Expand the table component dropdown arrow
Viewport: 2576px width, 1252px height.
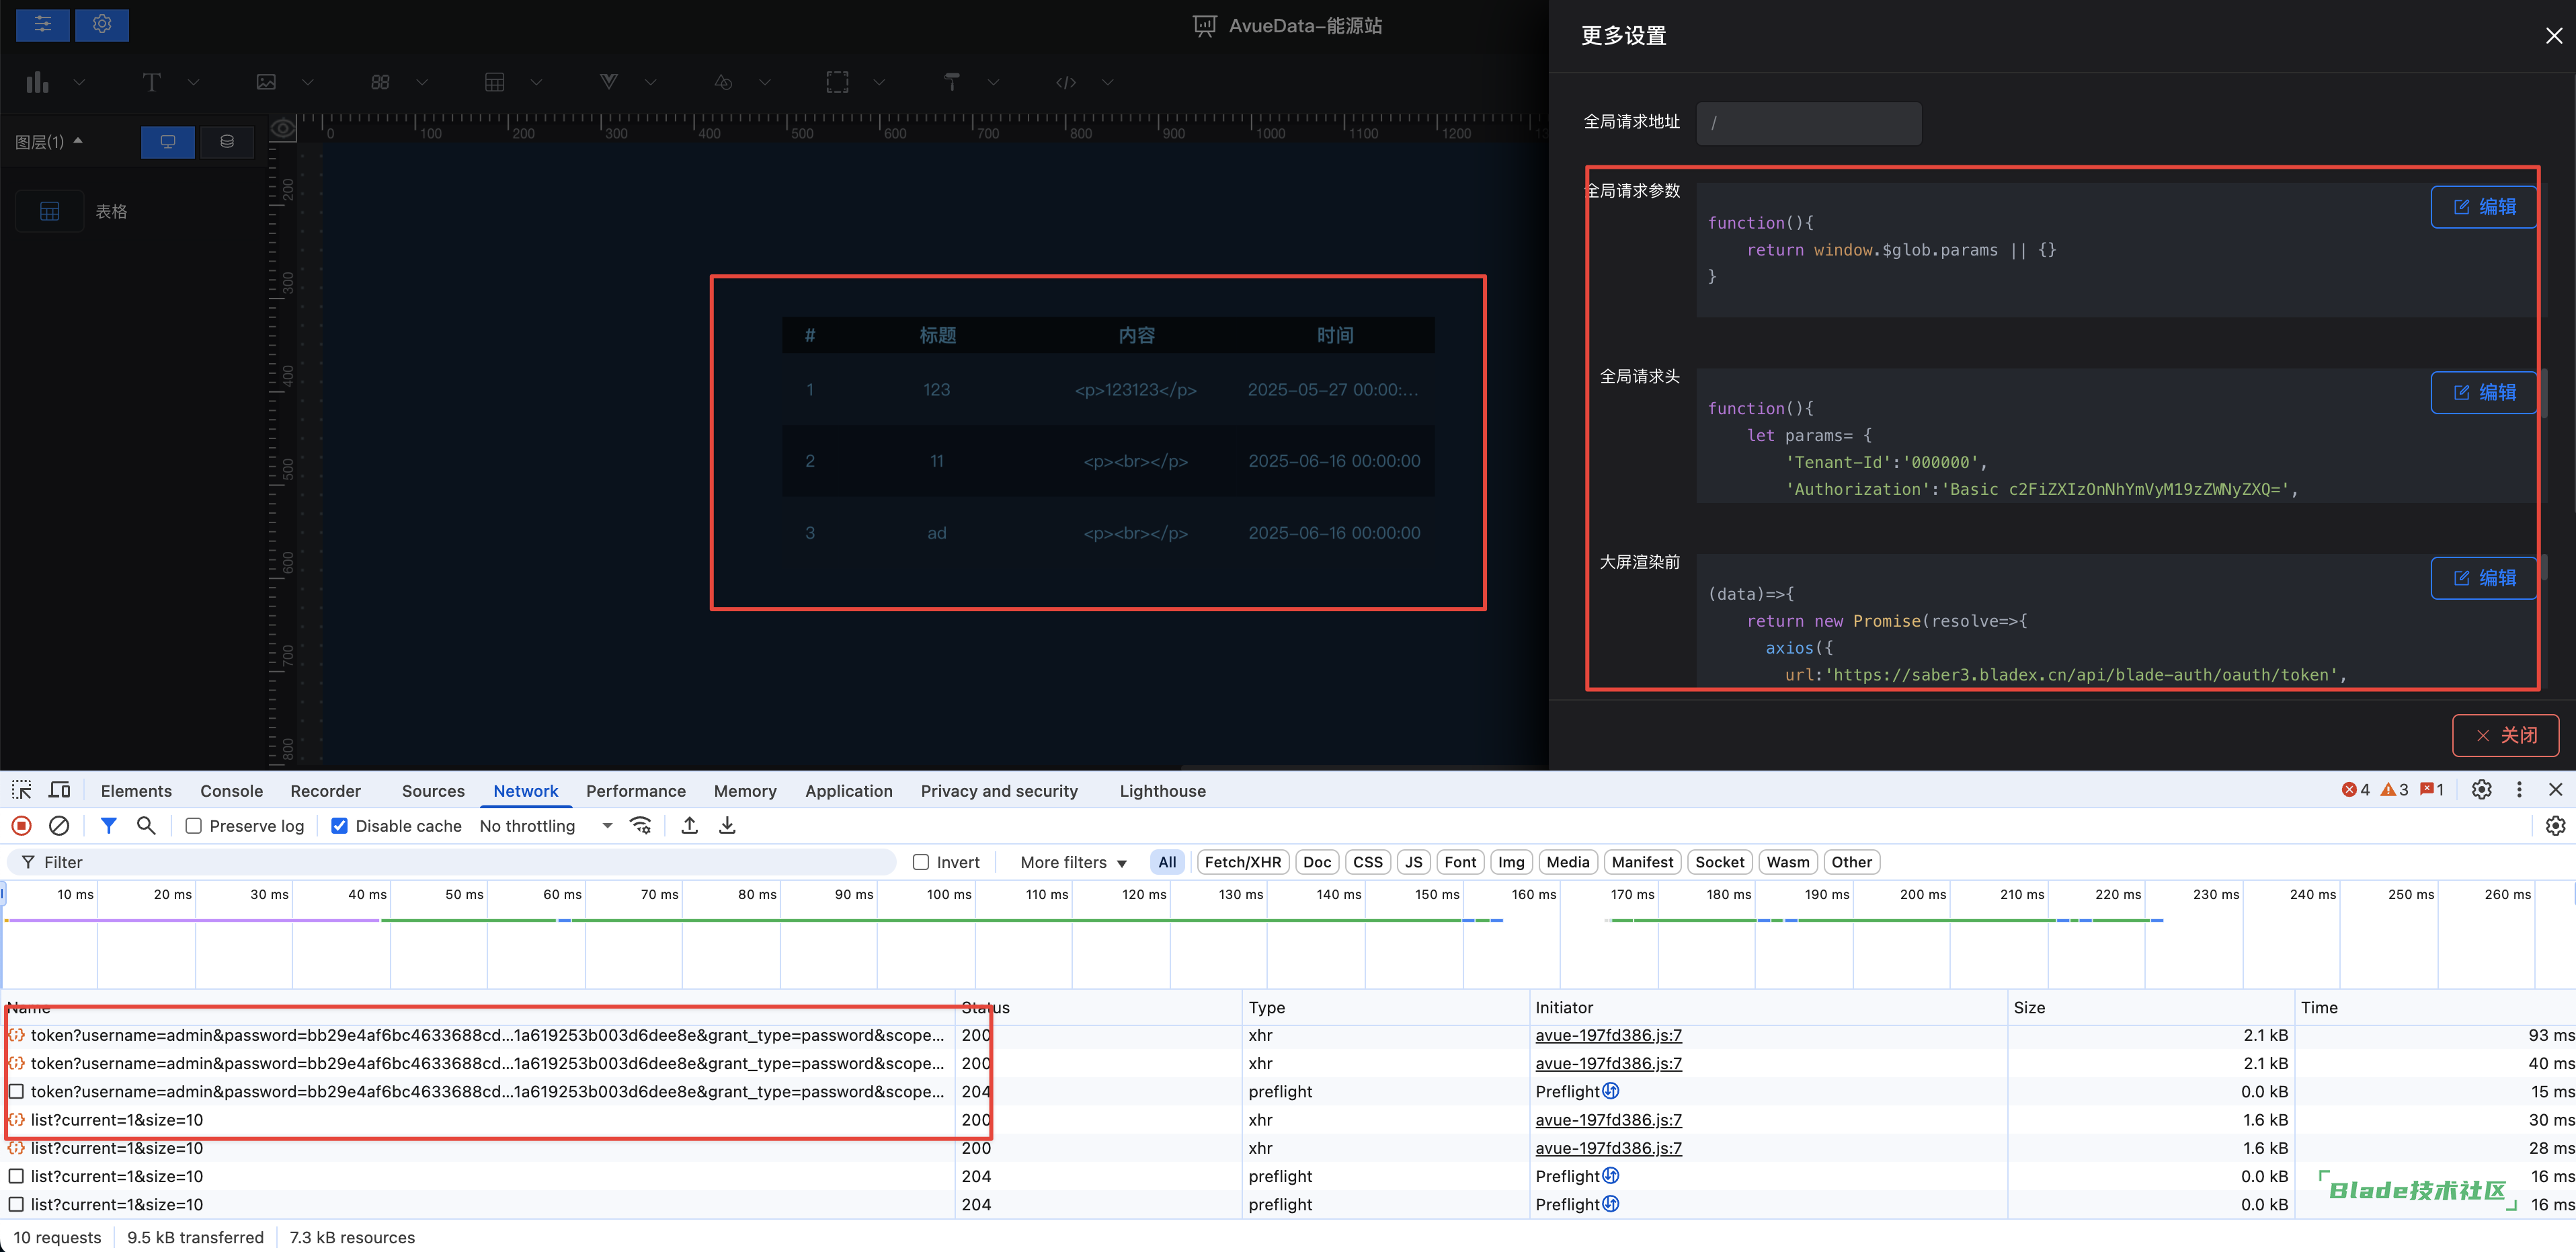(536, 82)
